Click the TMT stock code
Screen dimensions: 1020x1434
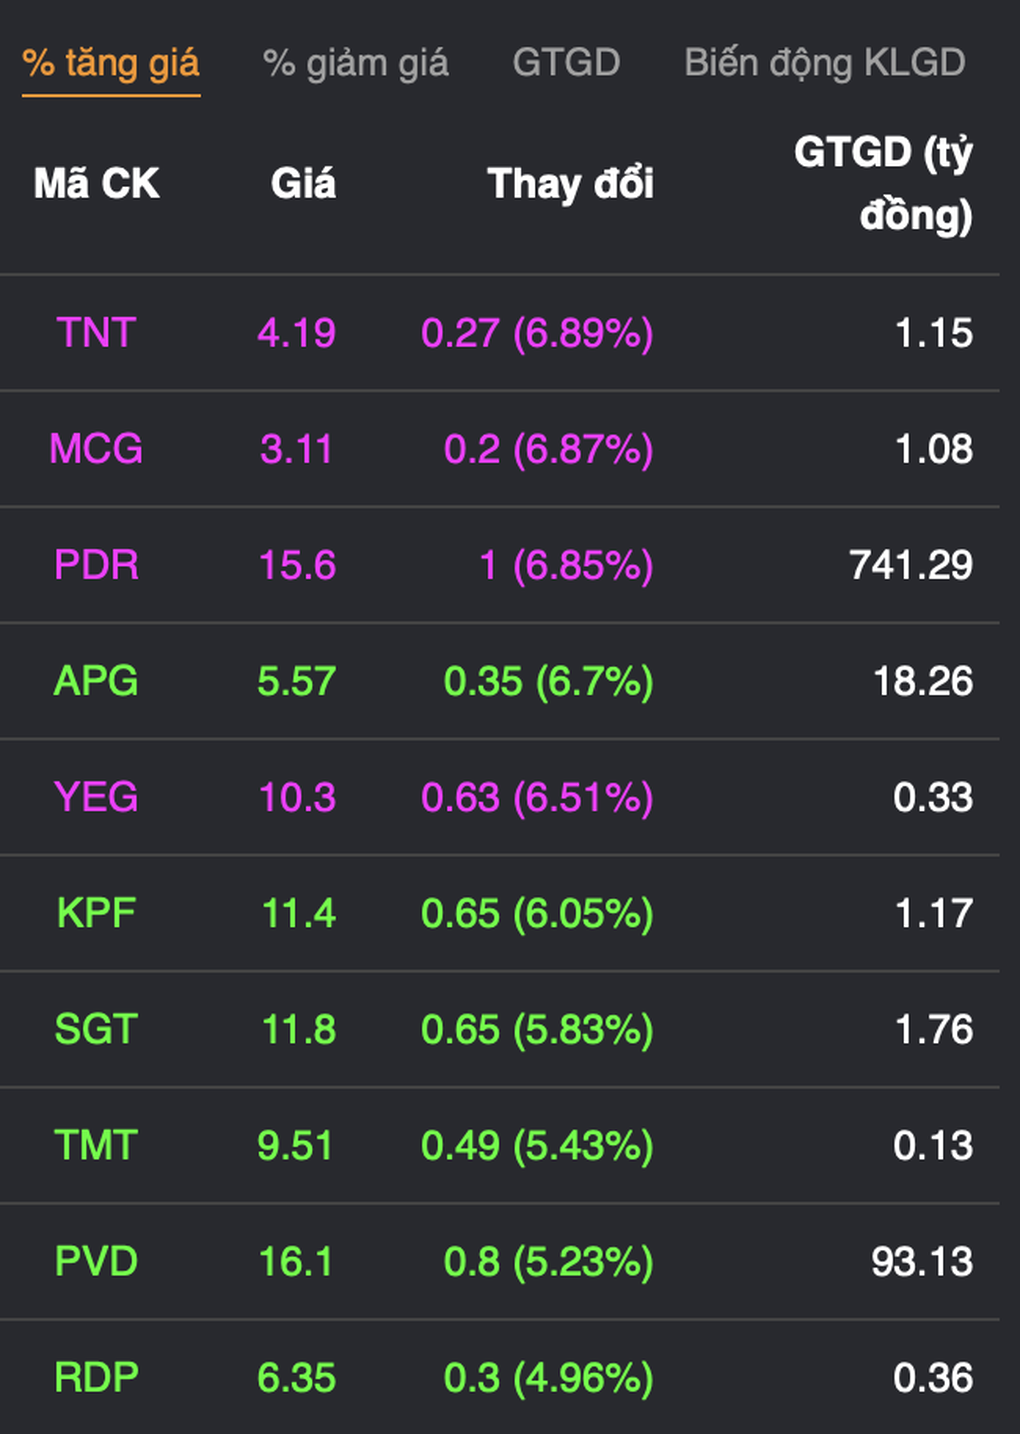click(x=96, y=1145)
